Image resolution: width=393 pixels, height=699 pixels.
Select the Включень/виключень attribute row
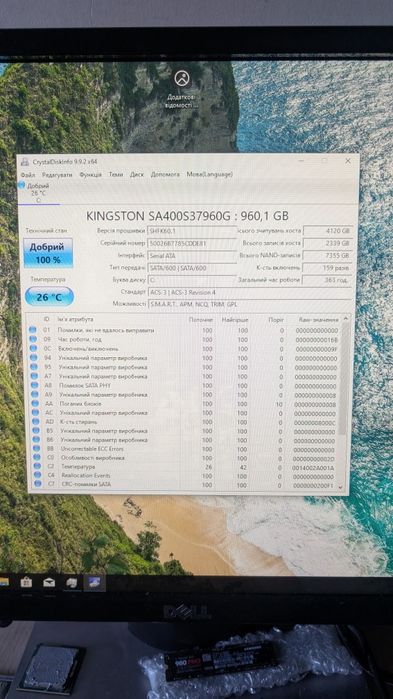(x=184, y=349)
